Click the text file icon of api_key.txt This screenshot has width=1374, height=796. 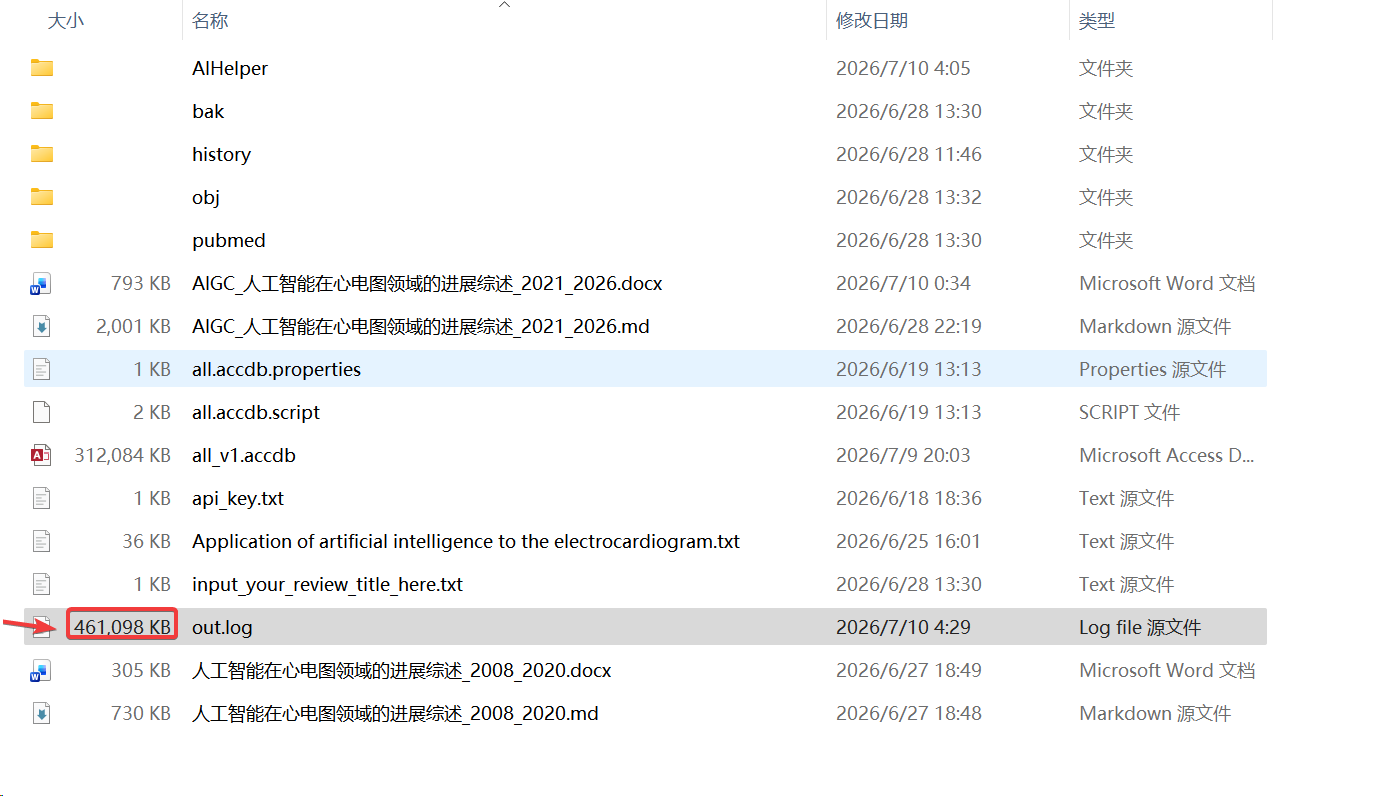pyautogui.click(x=41, y=498)
